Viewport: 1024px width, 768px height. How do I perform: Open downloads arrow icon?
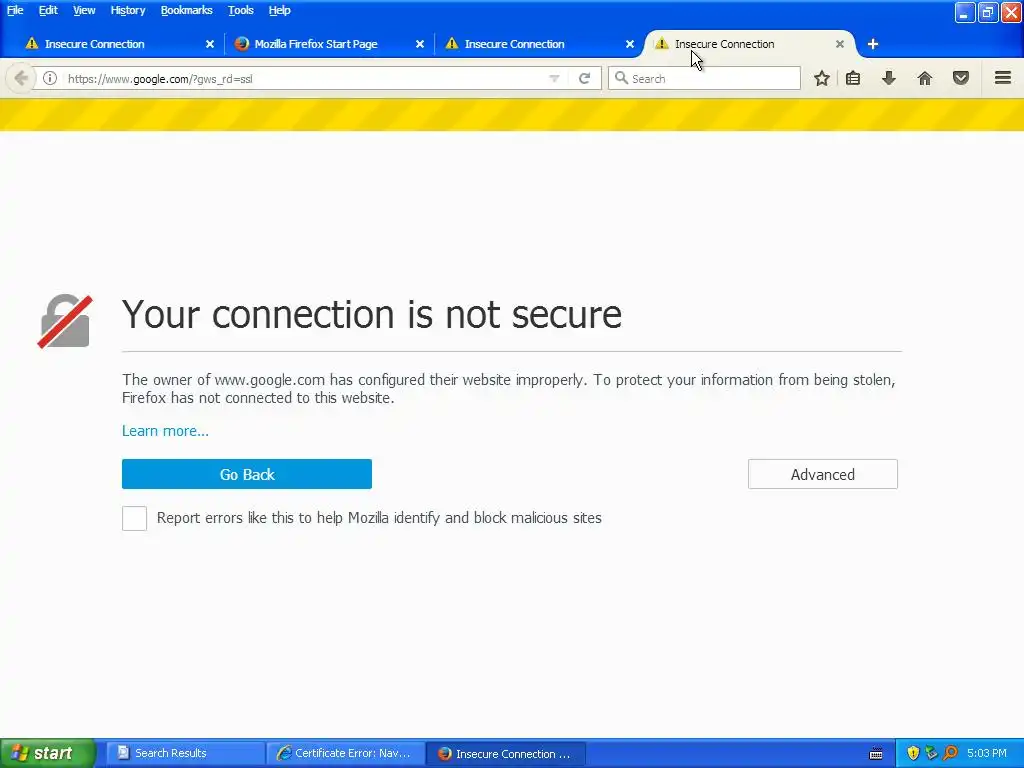point(889,78)
